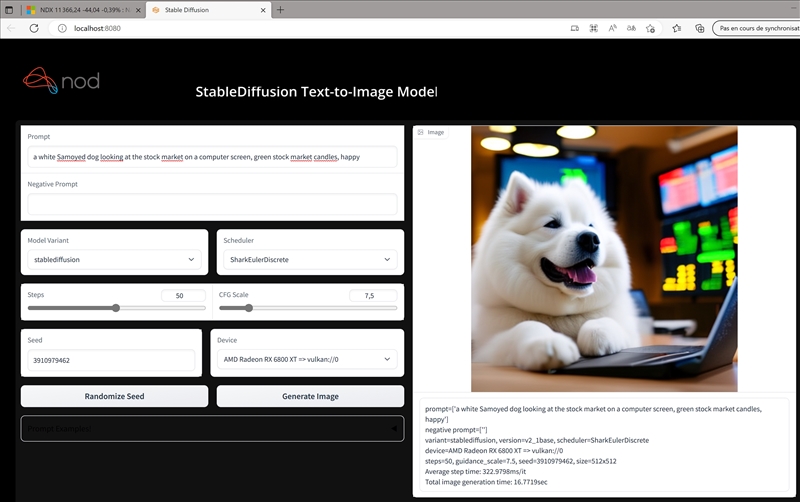Close the Stable Diffusion tab
800x502 pixels.
pos(263,9)
